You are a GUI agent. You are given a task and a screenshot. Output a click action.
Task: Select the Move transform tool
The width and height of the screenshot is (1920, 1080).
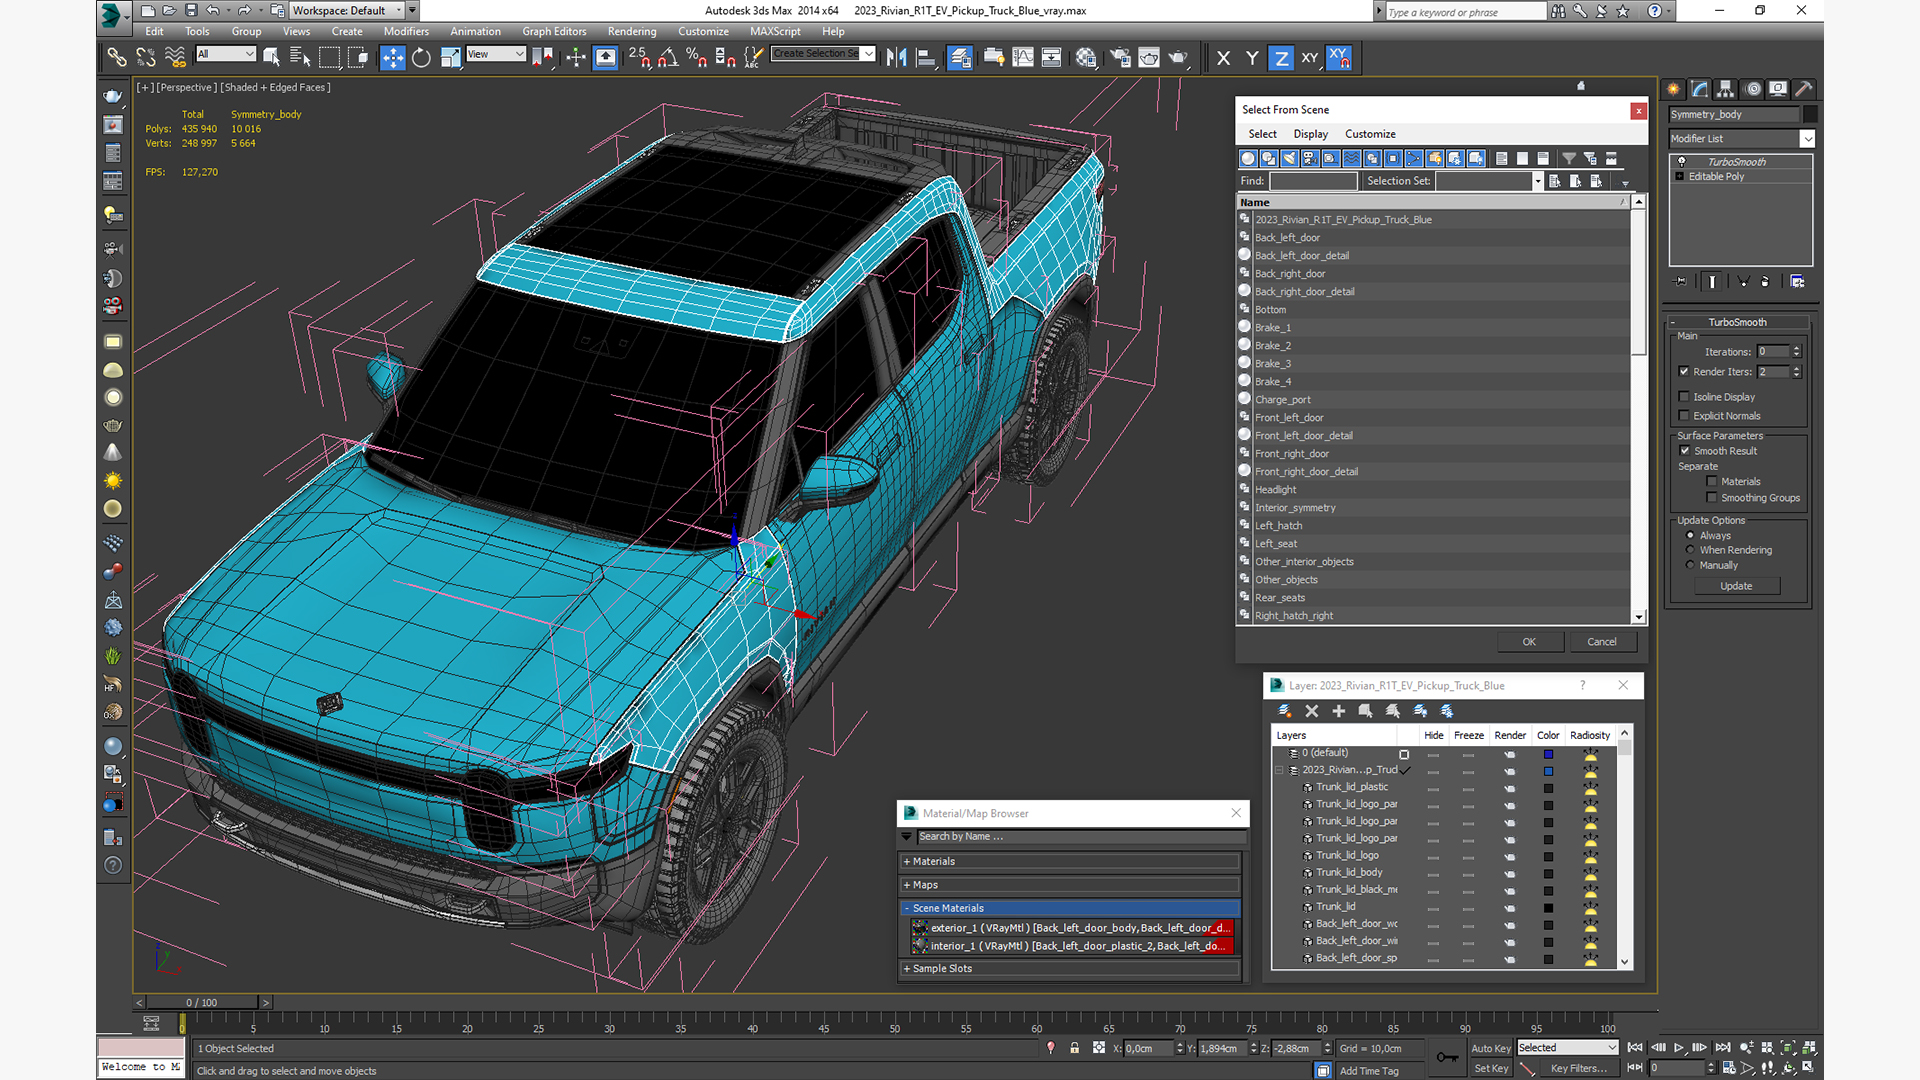pos(393,58)
